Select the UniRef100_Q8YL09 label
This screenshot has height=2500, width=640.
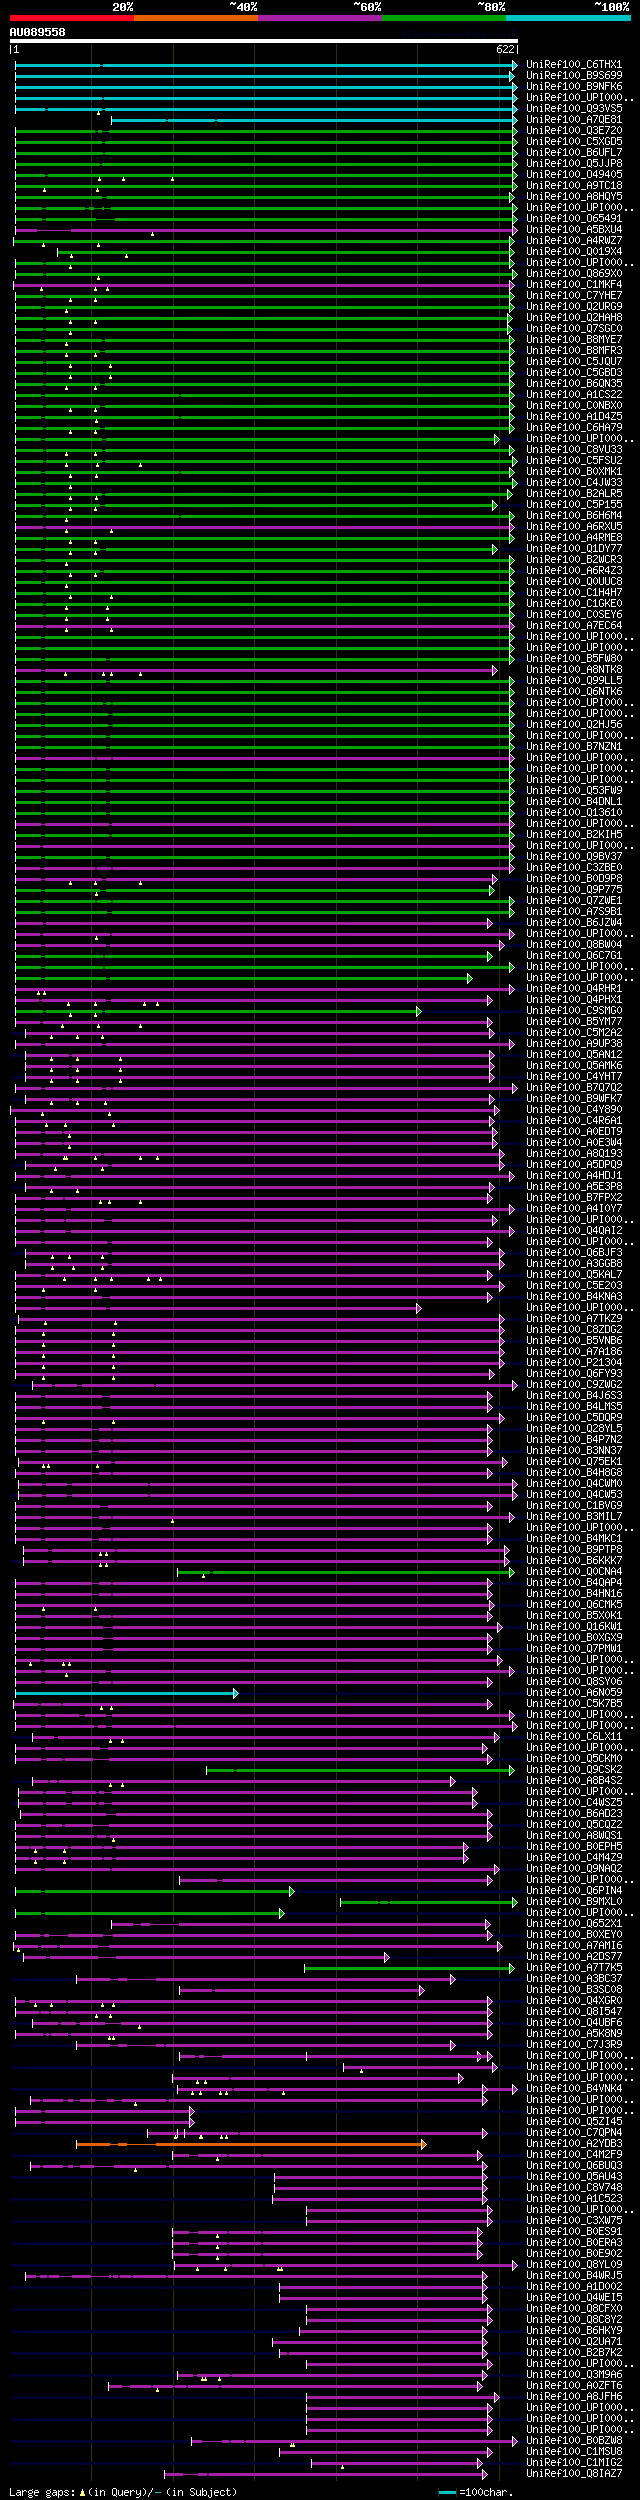pyautogui.click(x=574, y=2265)
